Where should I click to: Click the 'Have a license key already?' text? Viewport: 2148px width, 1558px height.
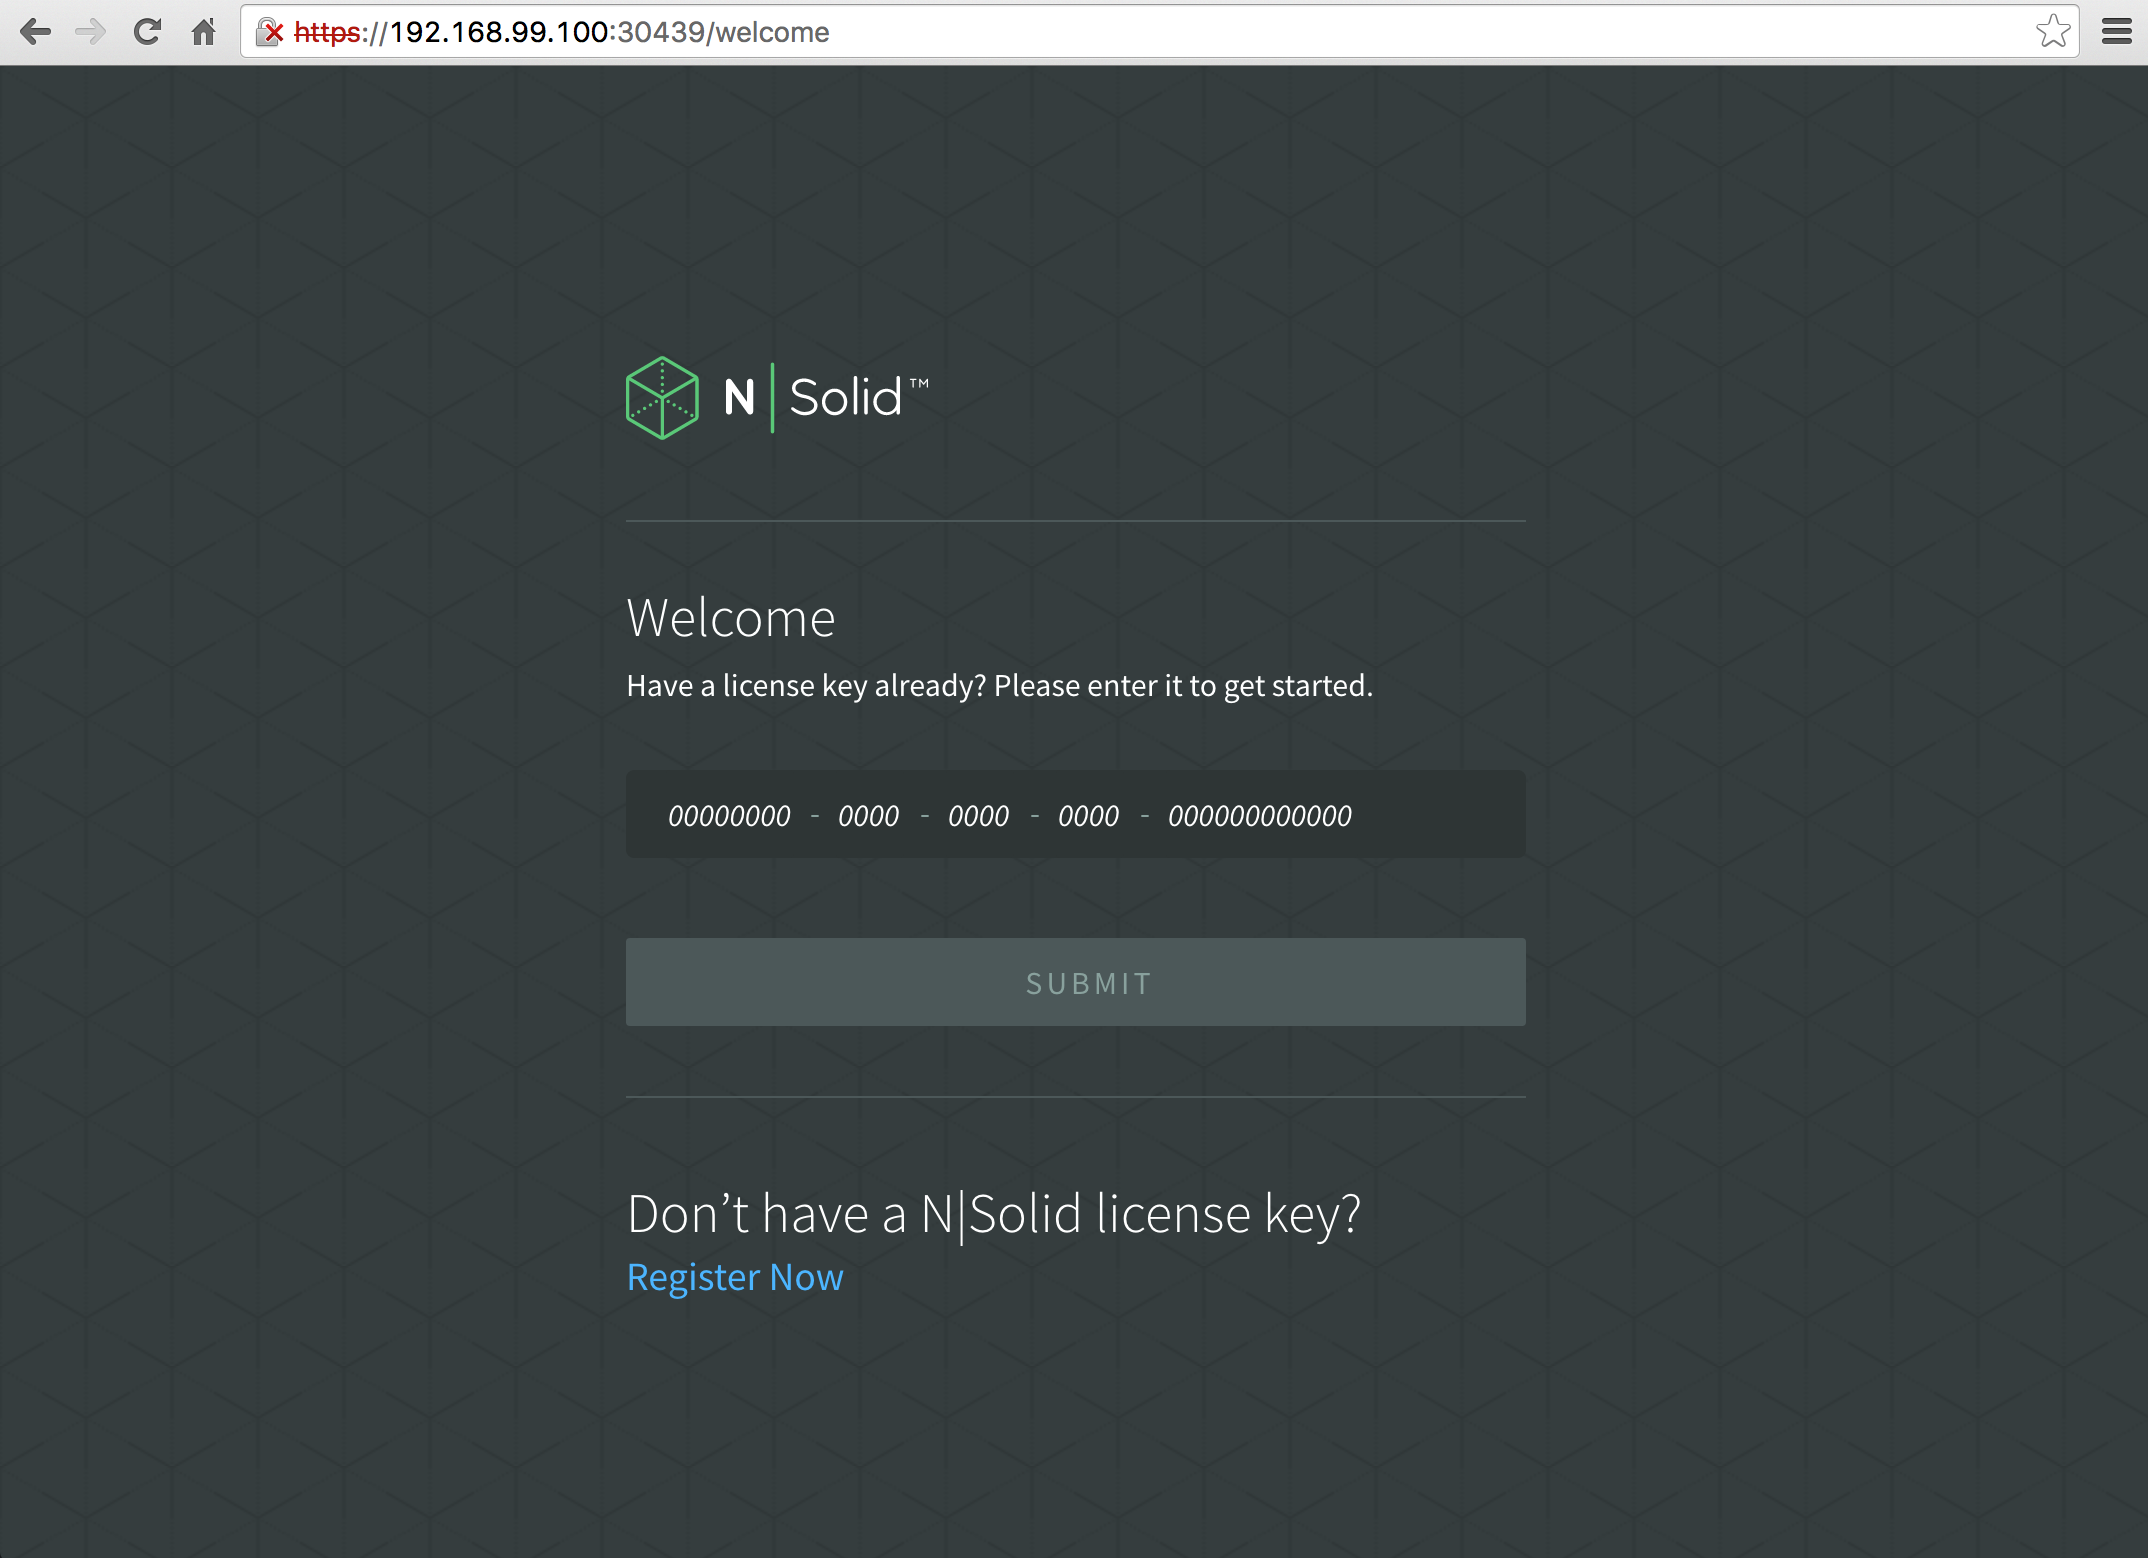(999, 686)
